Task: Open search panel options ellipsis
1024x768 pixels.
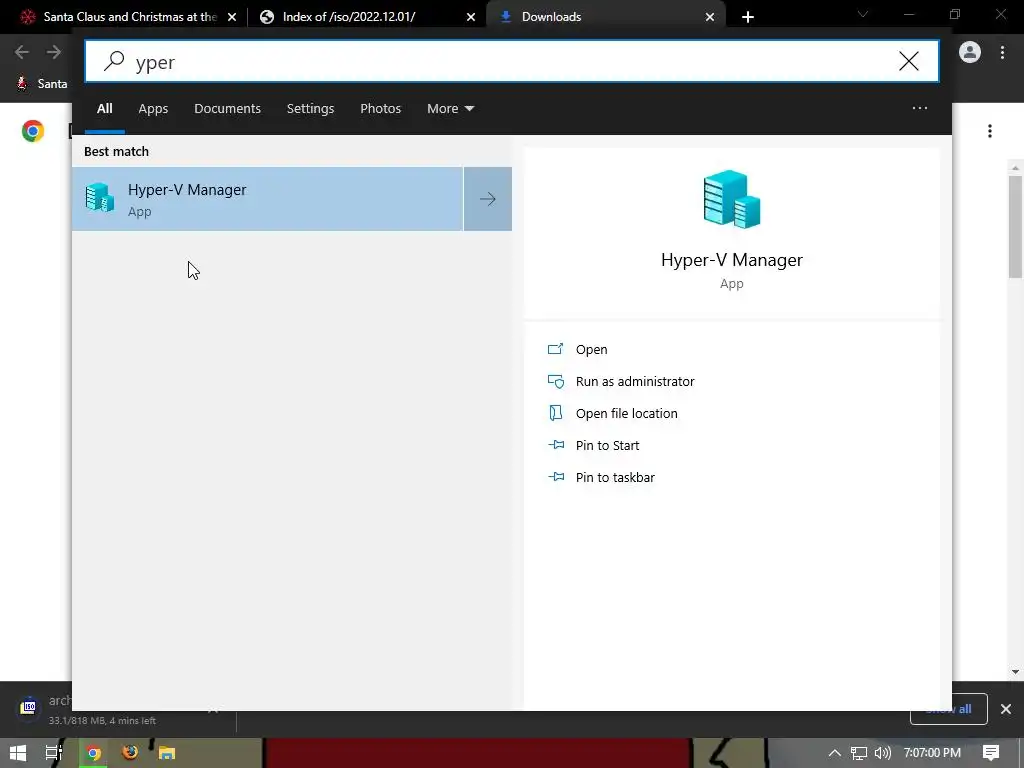Action: point(920,108)
